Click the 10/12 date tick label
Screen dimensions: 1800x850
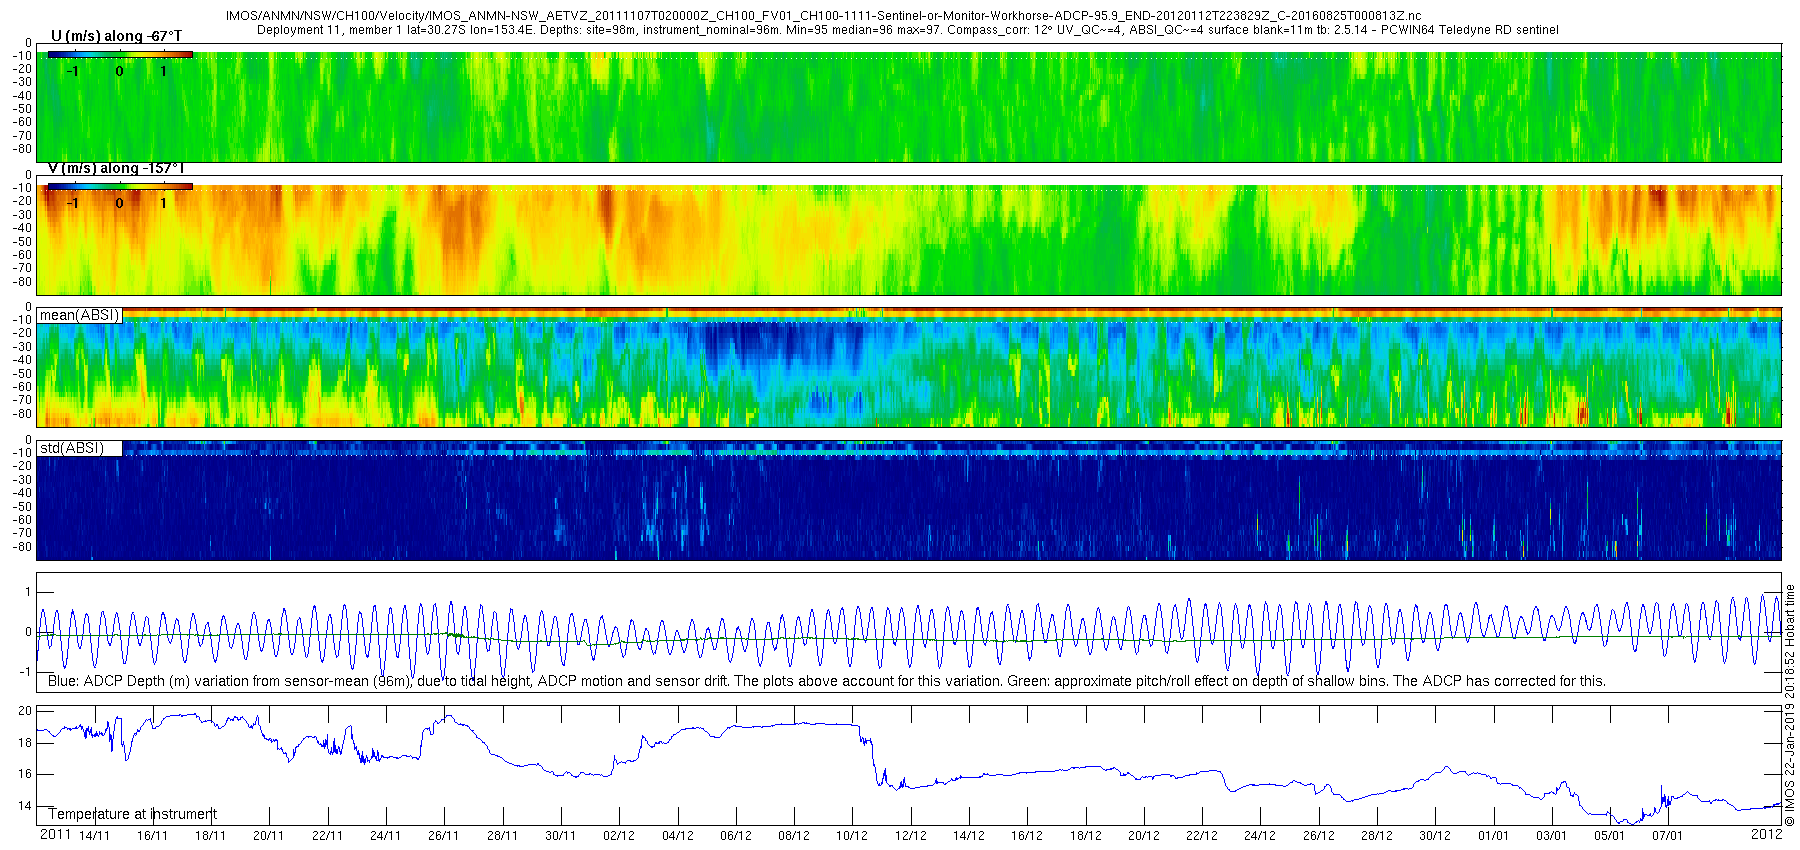852,836
